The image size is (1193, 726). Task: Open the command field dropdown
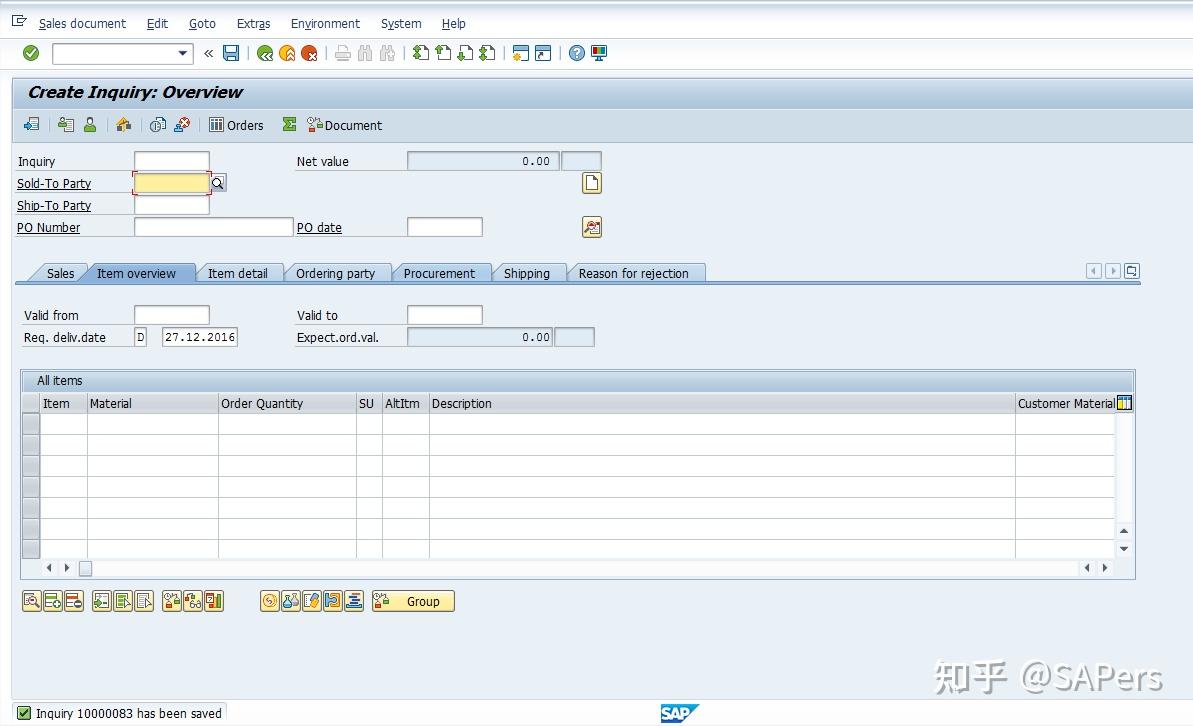[182, 53]
